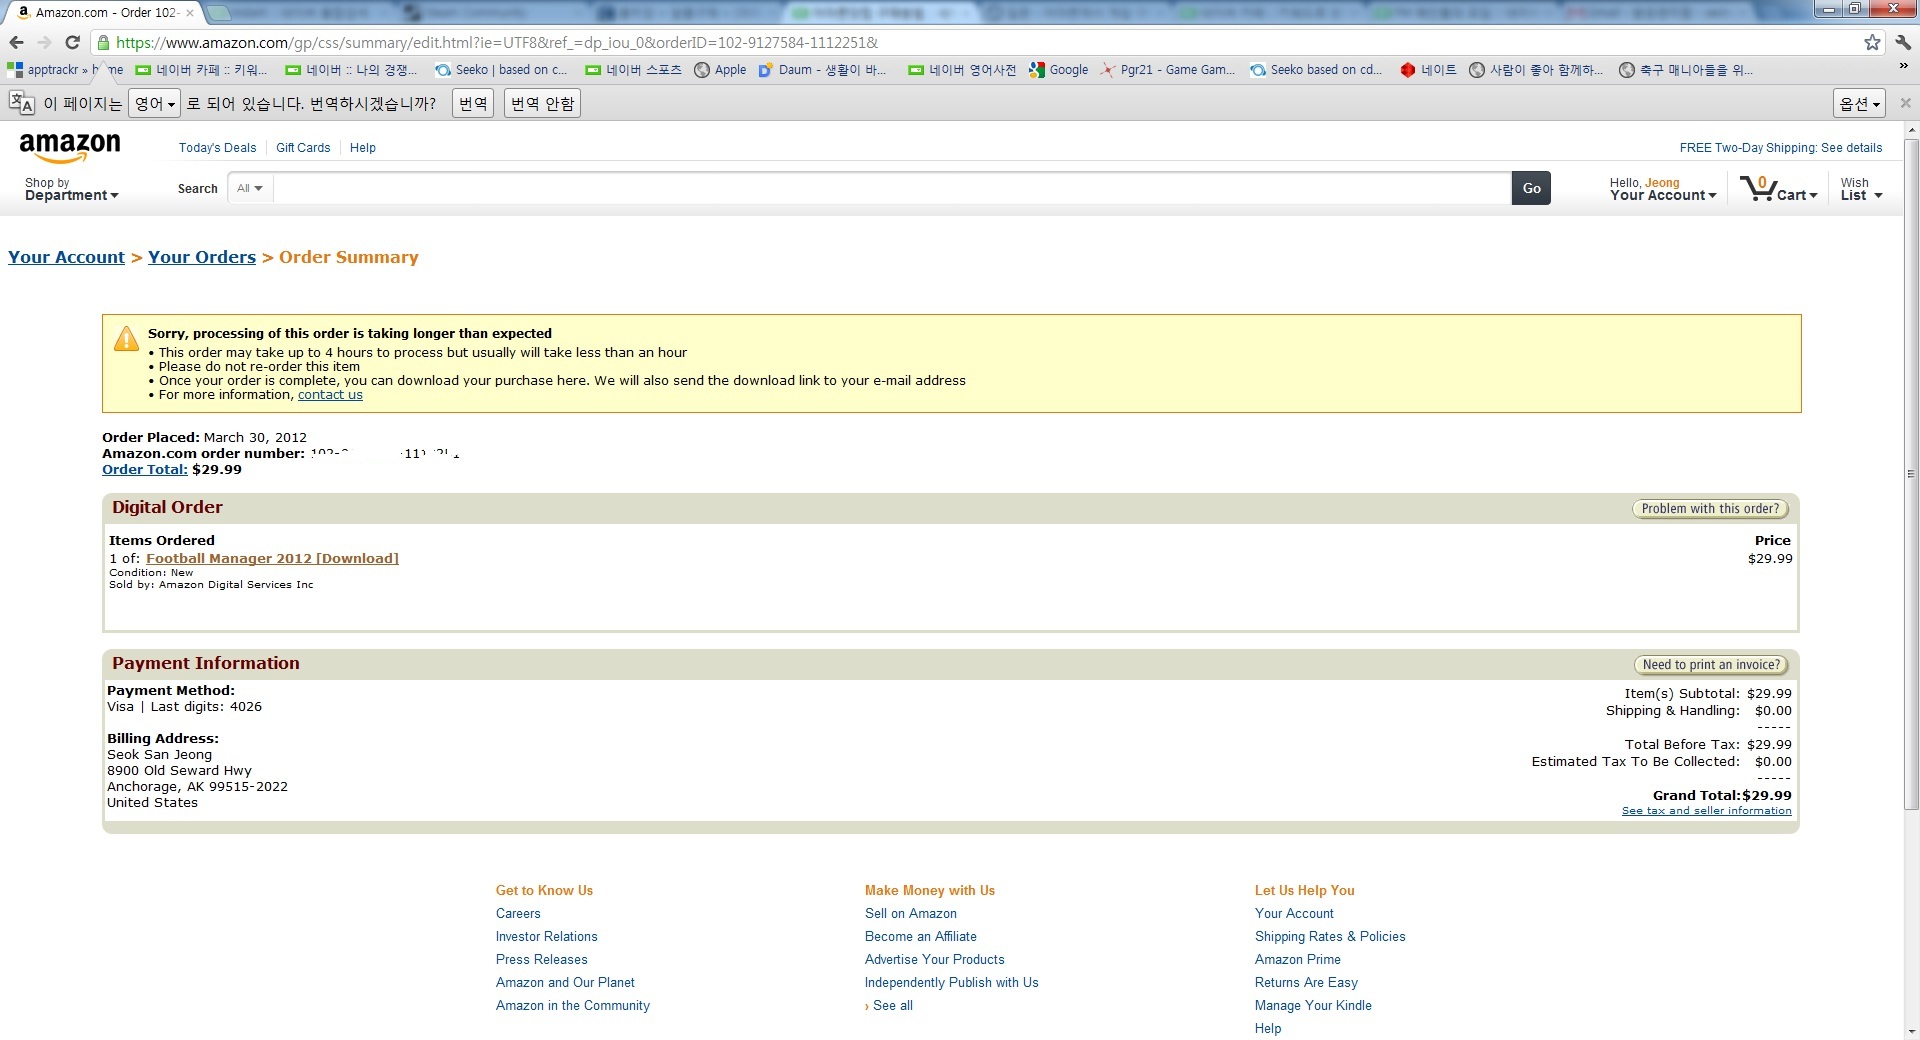Click the contact us link
Image resolution: width=1920 pixels, height=1040 pixels.
coord(330,395)
